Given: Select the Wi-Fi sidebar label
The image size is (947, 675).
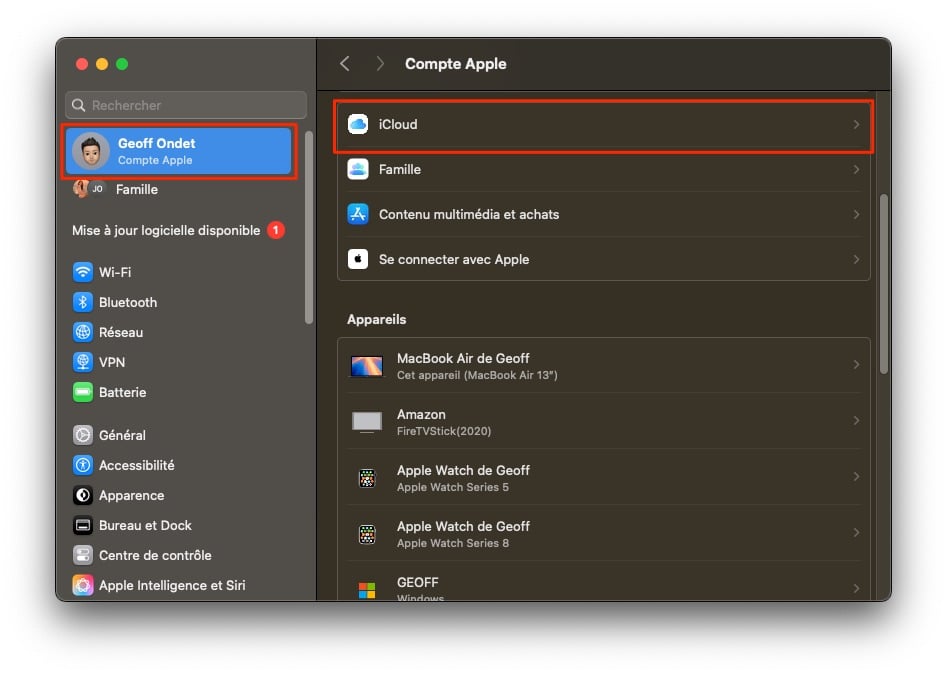Looking at the screenshot, I should coord(115,272).
